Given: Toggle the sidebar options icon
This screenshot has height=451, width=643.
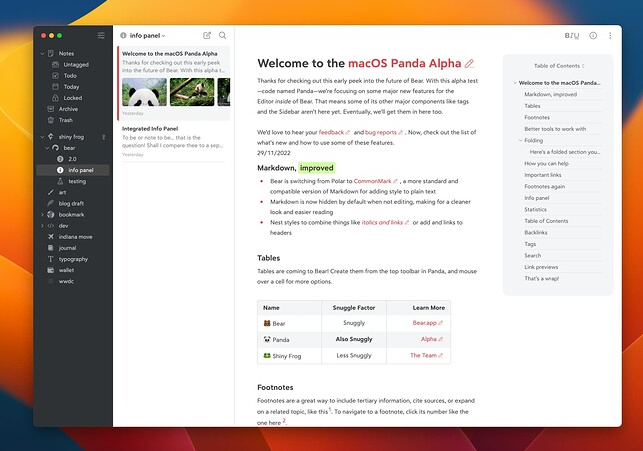Looking at the screenshot, I should [101, 36].
